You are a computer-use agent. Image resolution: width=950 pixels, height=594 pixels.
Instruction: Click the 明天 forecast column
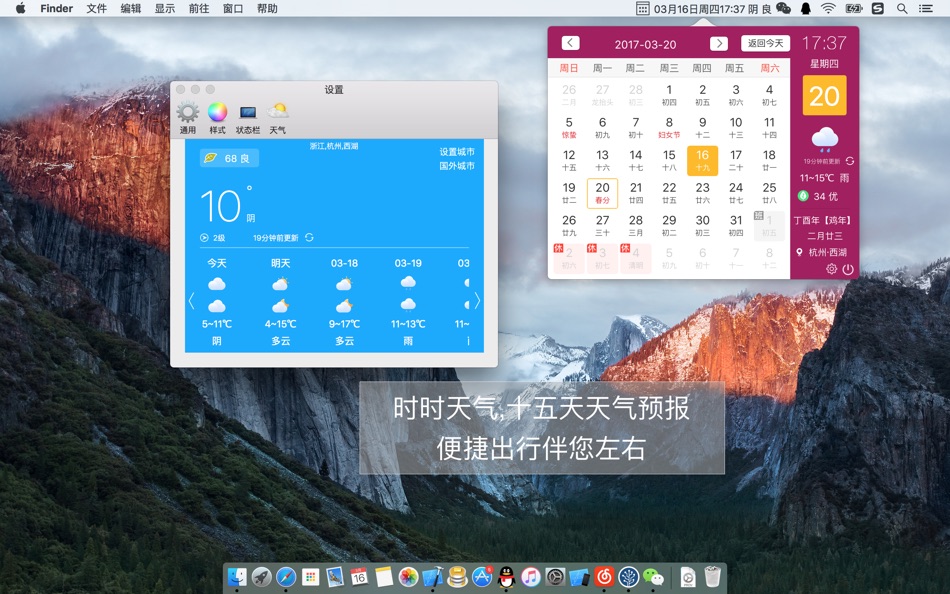pos(281,301)
